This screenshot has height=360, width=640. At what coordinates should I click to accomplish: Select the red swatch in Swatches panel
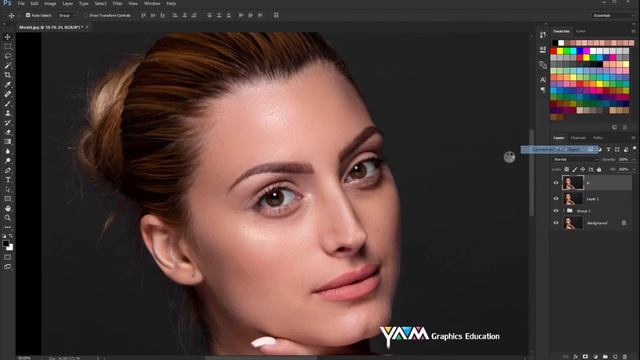tap(553, 51)
